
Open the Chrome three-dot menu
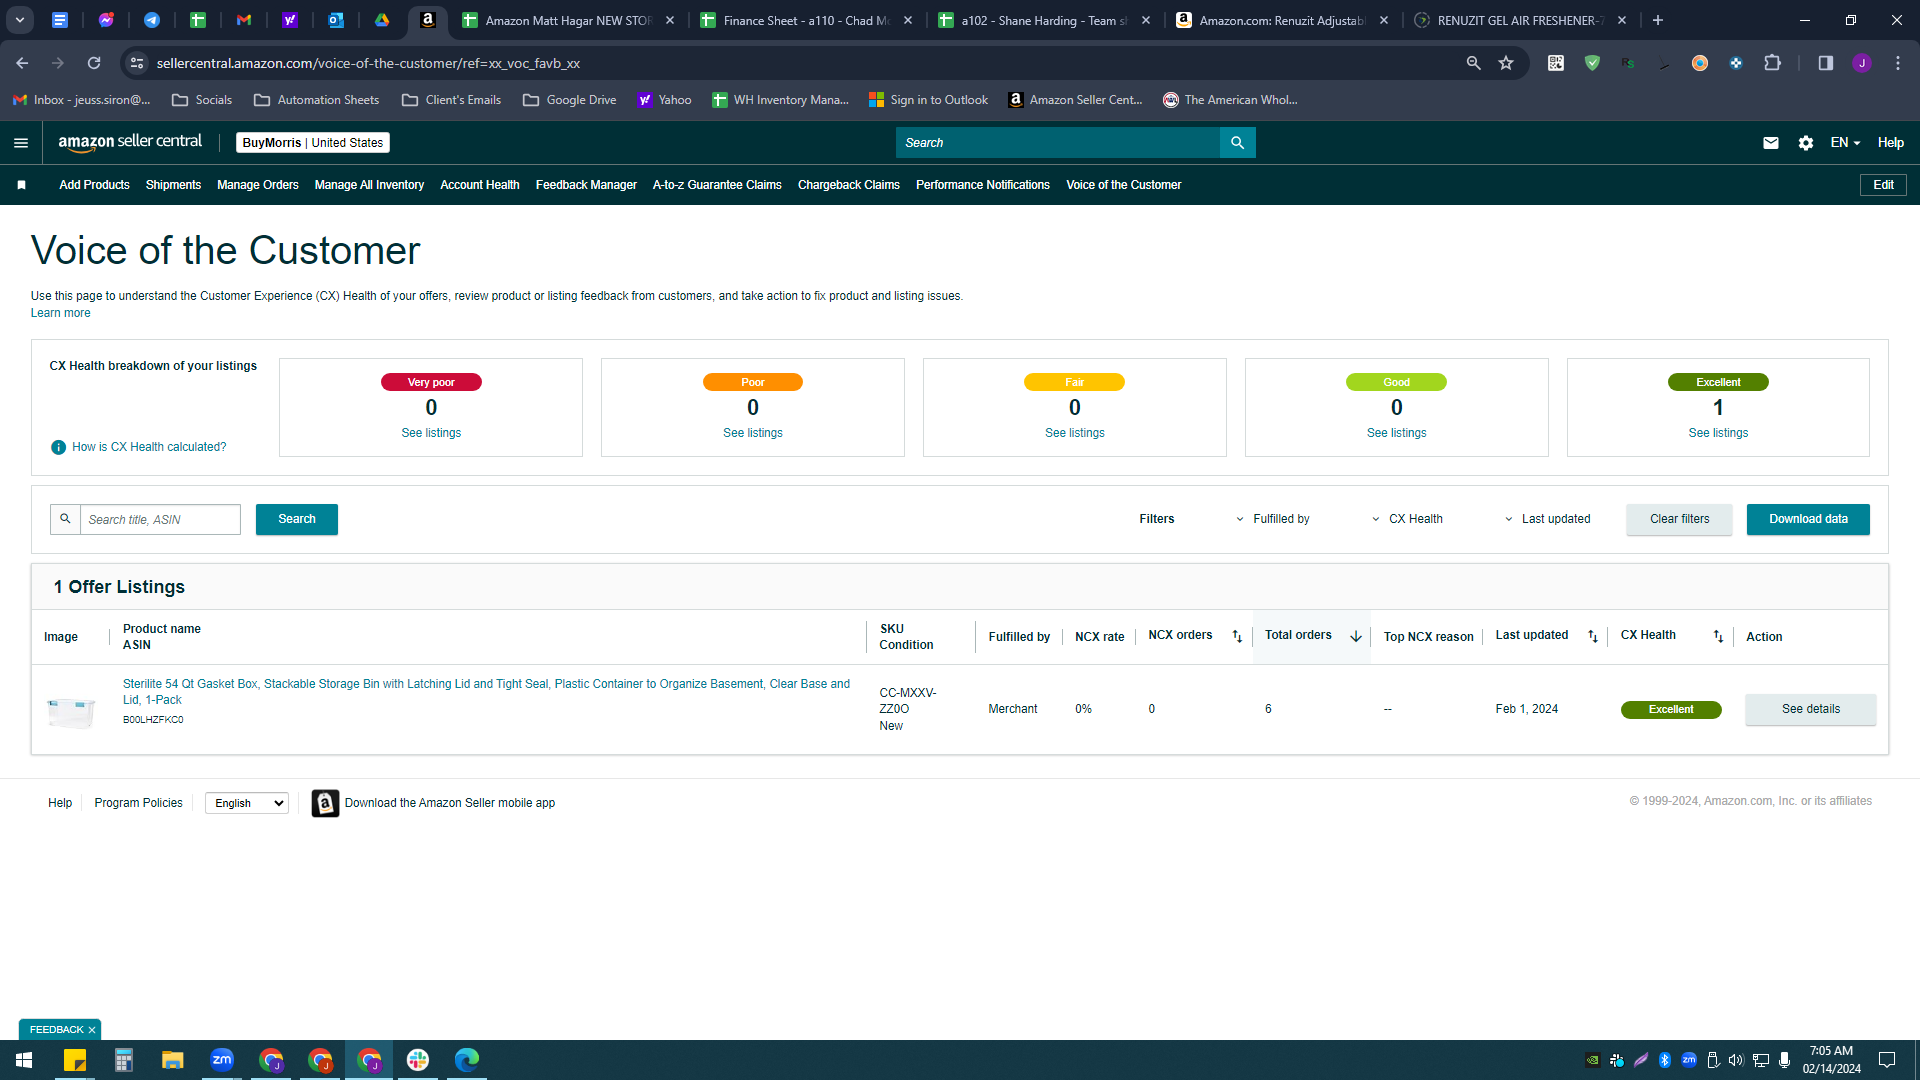(1898, 63)
